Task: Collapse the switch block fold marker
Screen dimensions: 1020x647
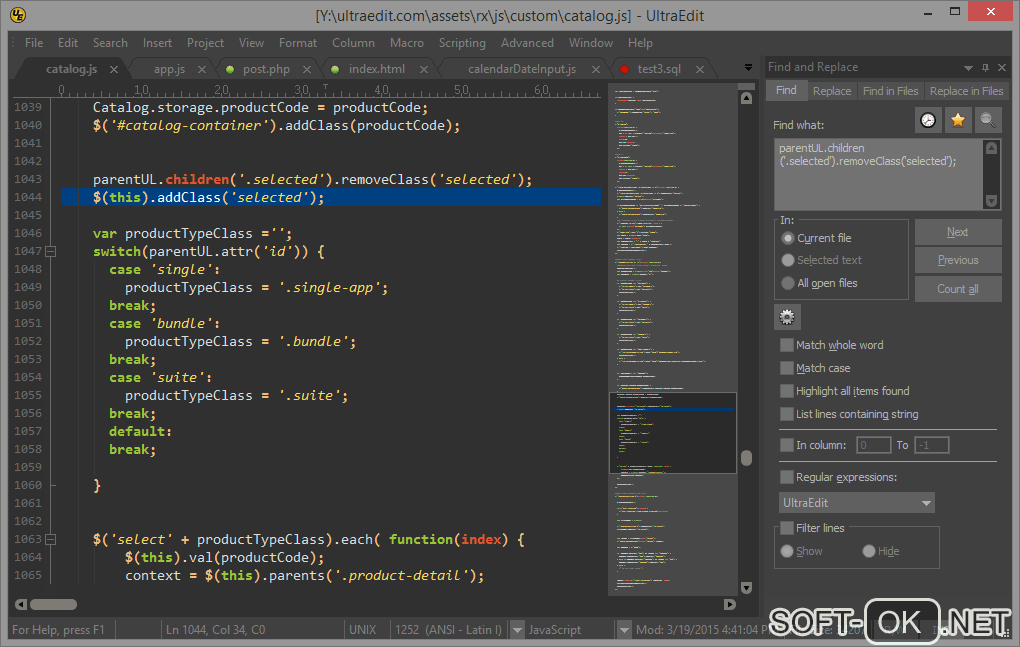Action: (50, 252)
